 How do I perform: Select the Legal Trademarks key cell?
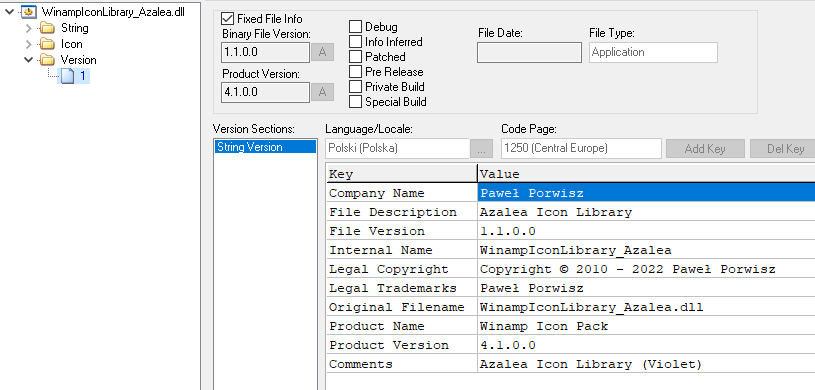pos(402,288)
